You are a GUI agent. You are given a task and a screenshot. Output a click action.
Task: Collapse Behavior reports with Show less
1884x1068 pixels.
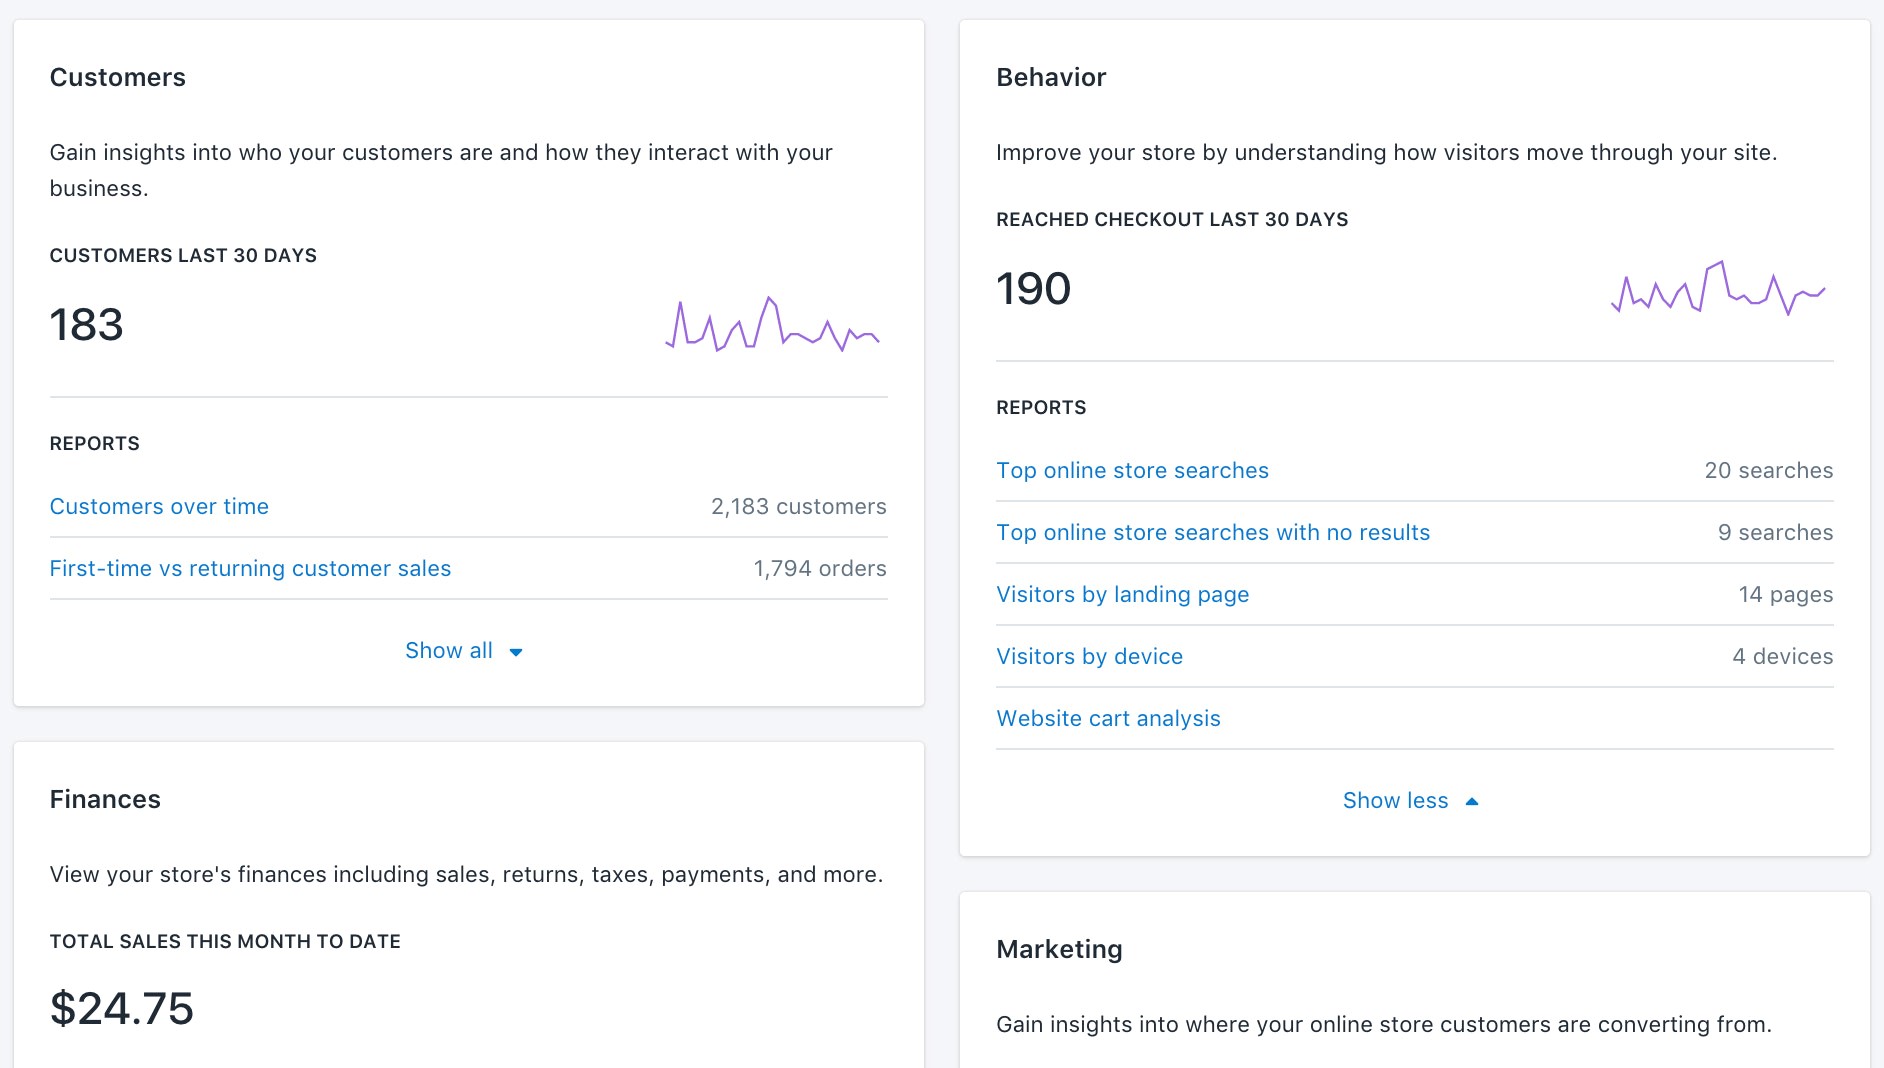click(1395, 801)
